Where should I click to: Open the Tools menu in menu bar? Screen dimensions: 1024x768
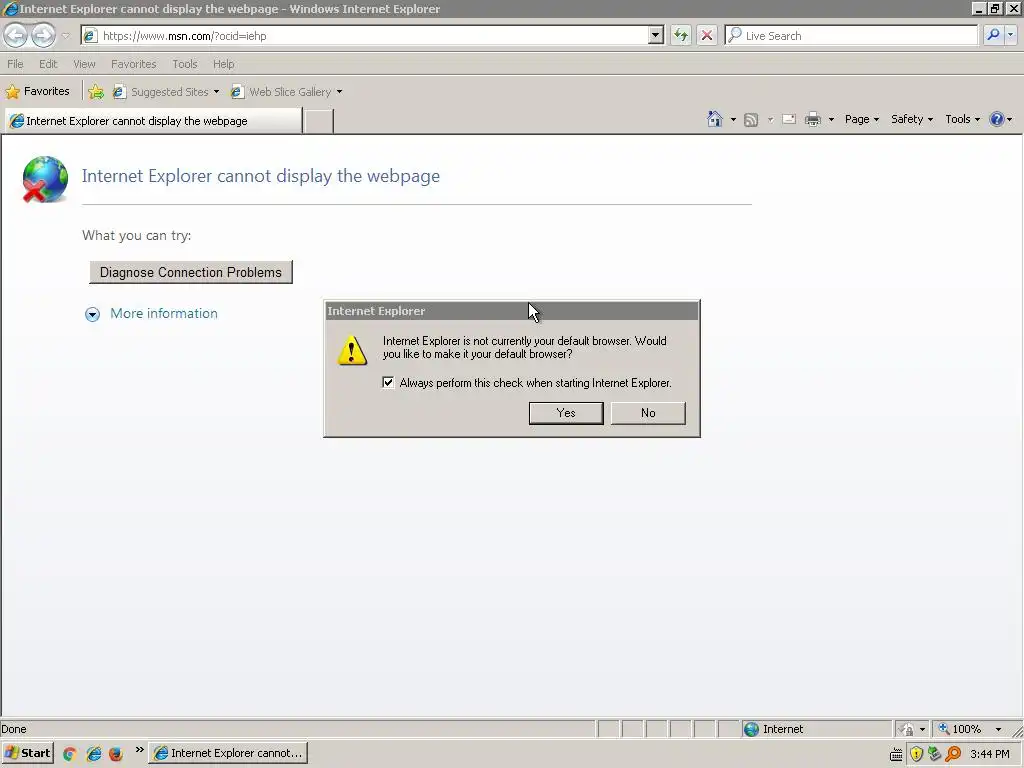[x=185, y=64]
